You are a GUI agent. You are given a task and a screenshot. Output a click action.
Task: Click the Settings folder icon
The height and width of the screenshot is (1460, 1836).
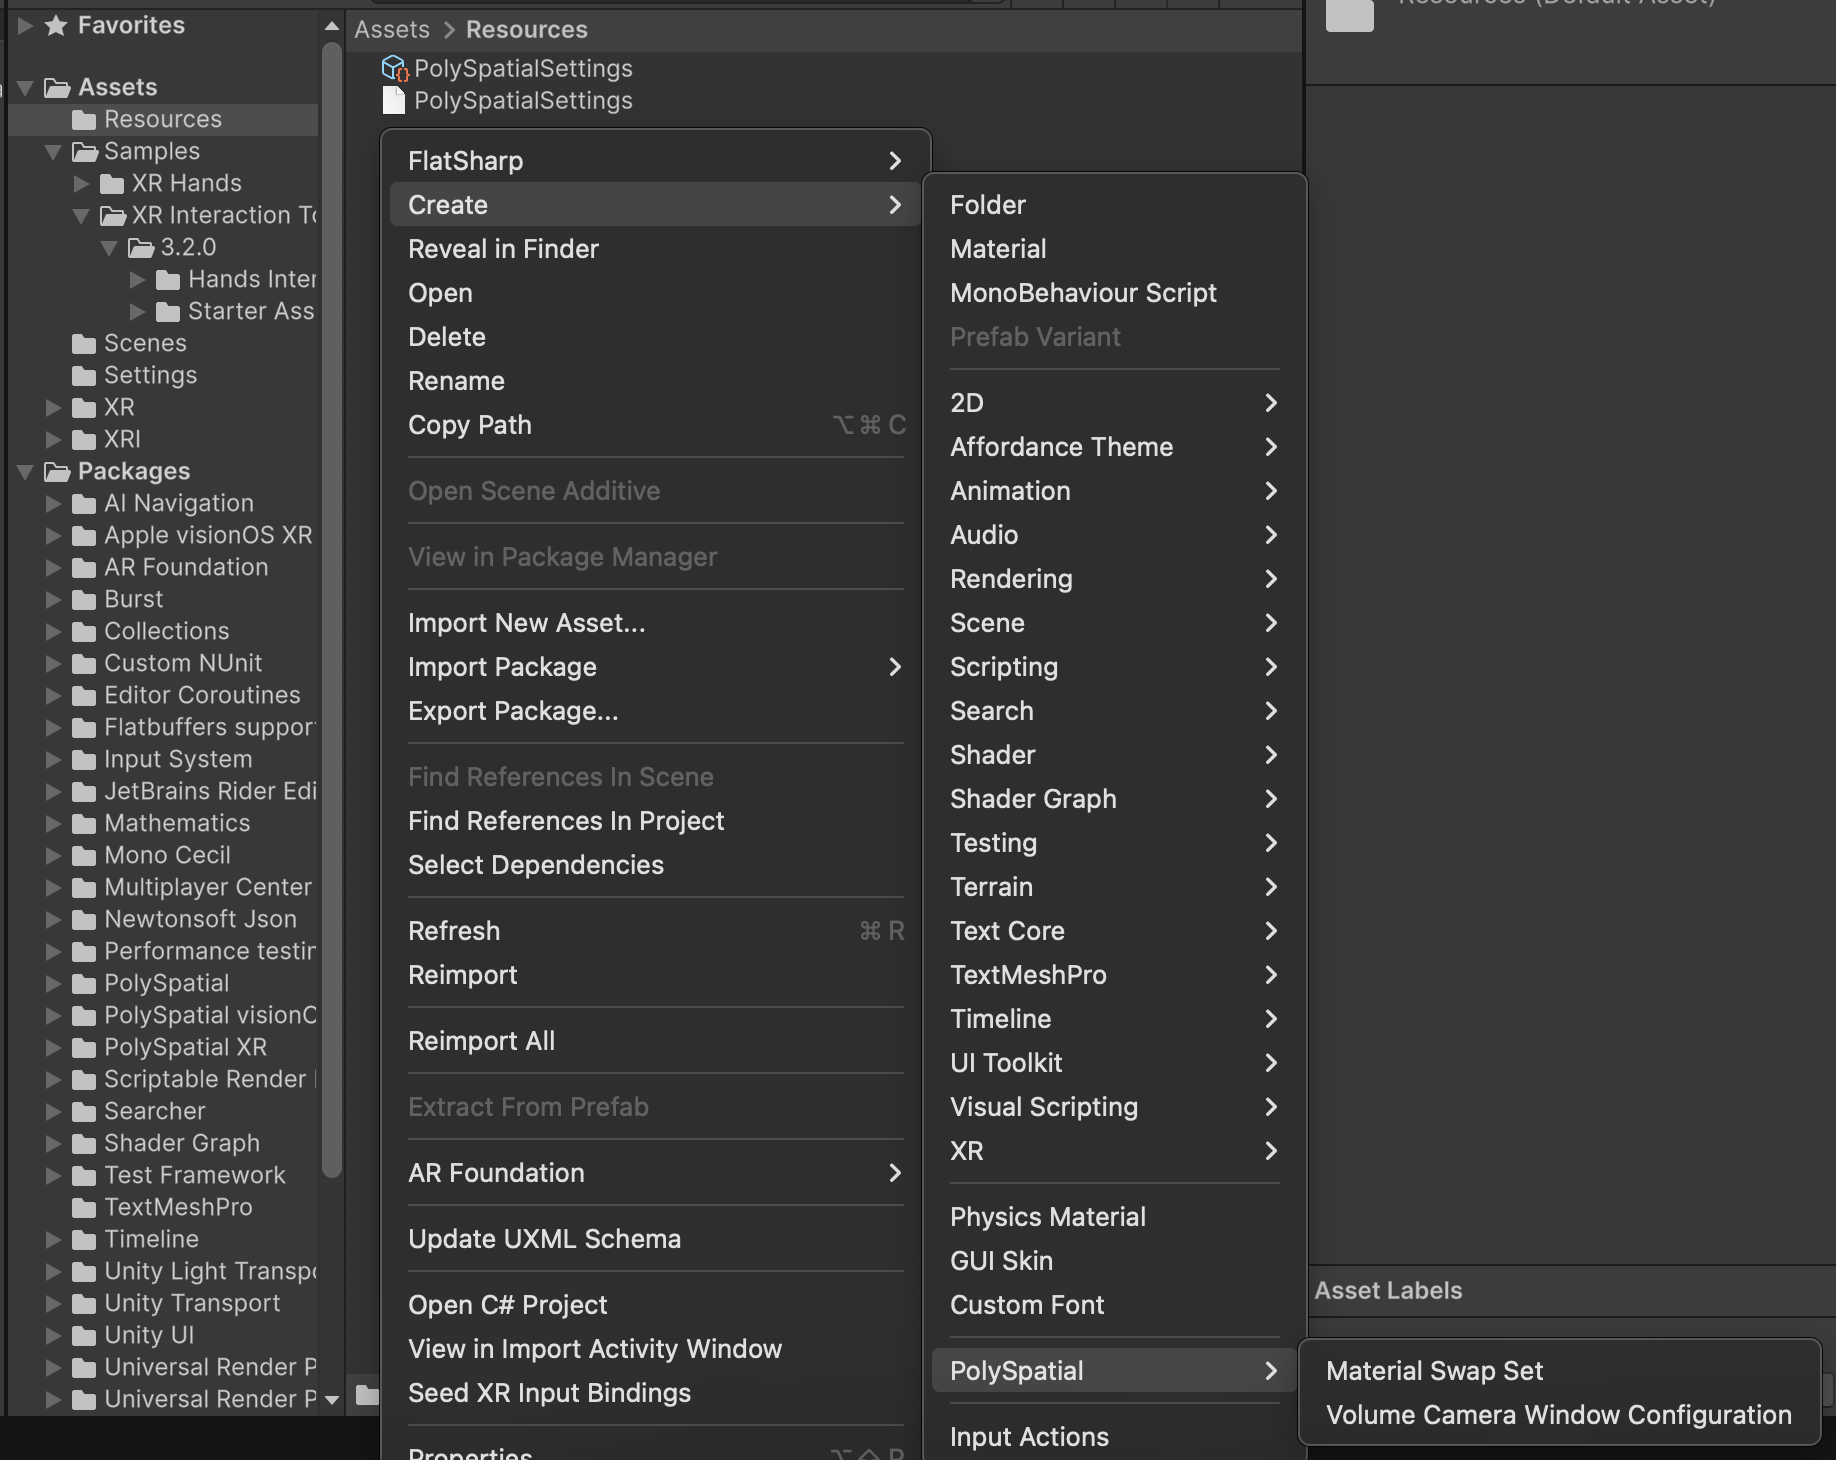point(85,376)
